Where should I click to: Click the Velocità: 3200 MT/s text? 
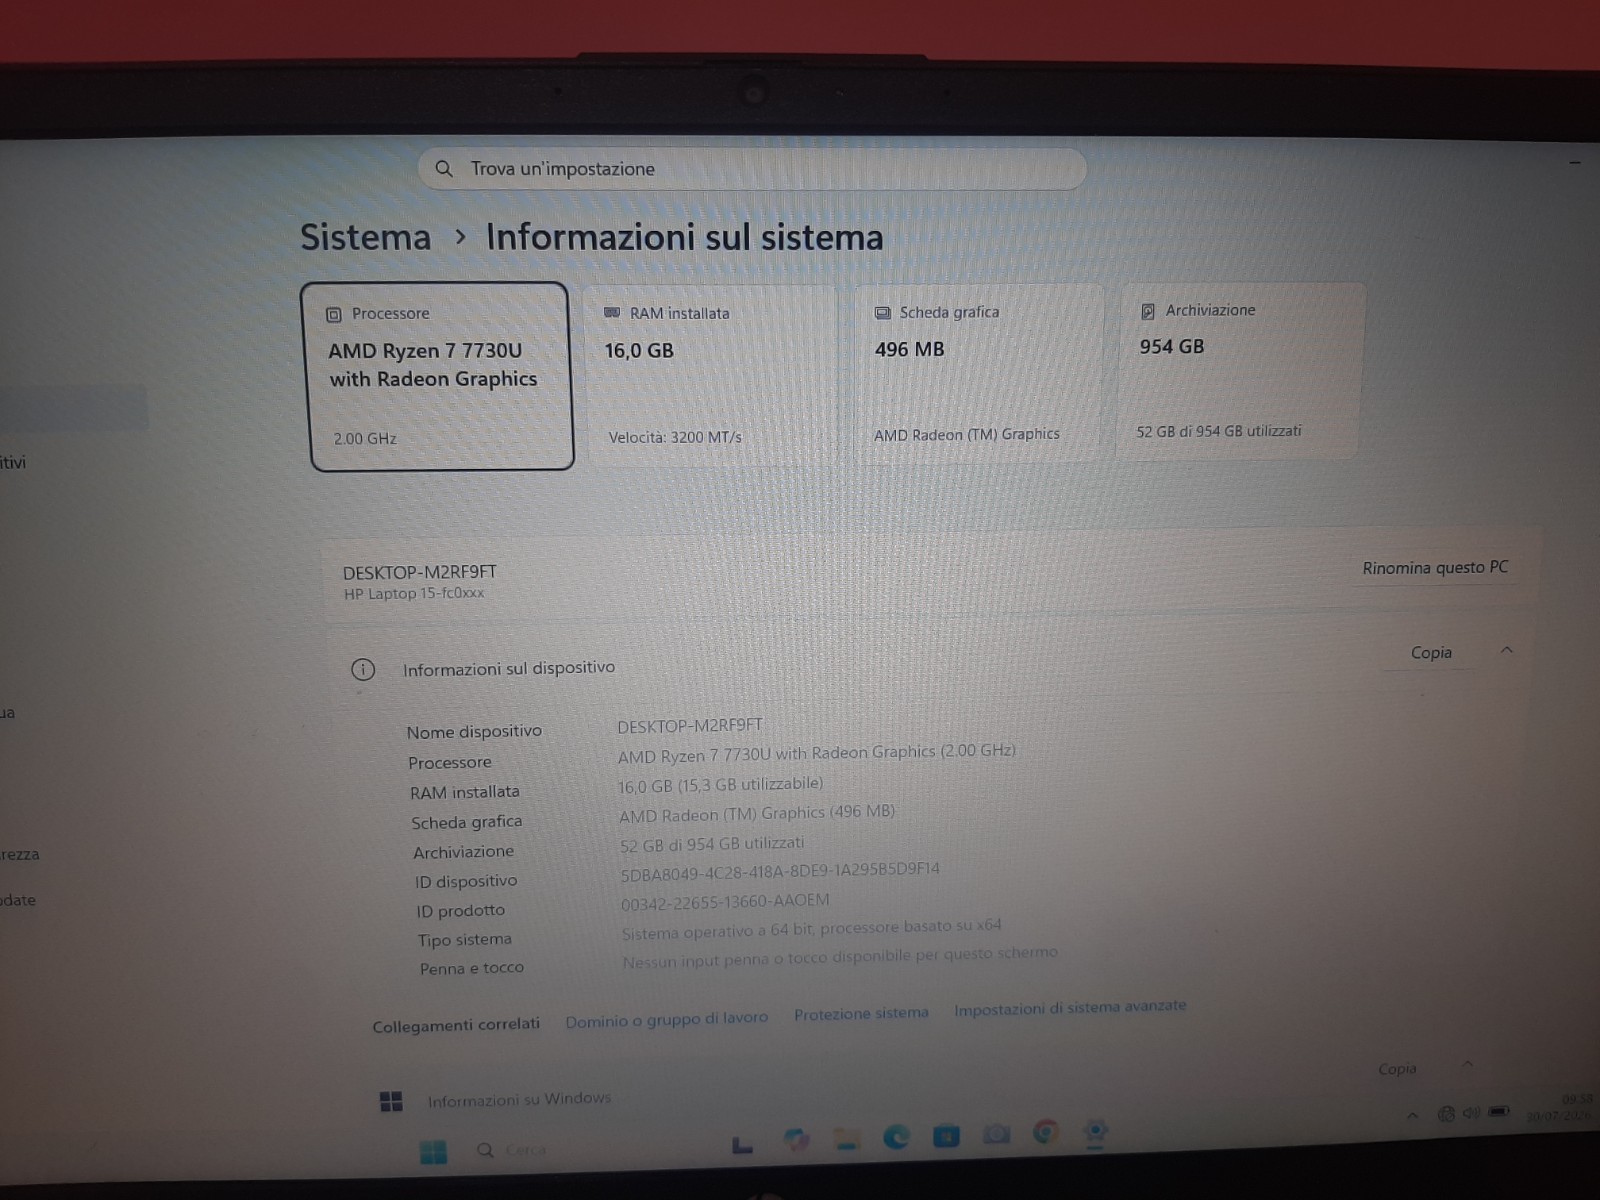[x=675, y=437]
